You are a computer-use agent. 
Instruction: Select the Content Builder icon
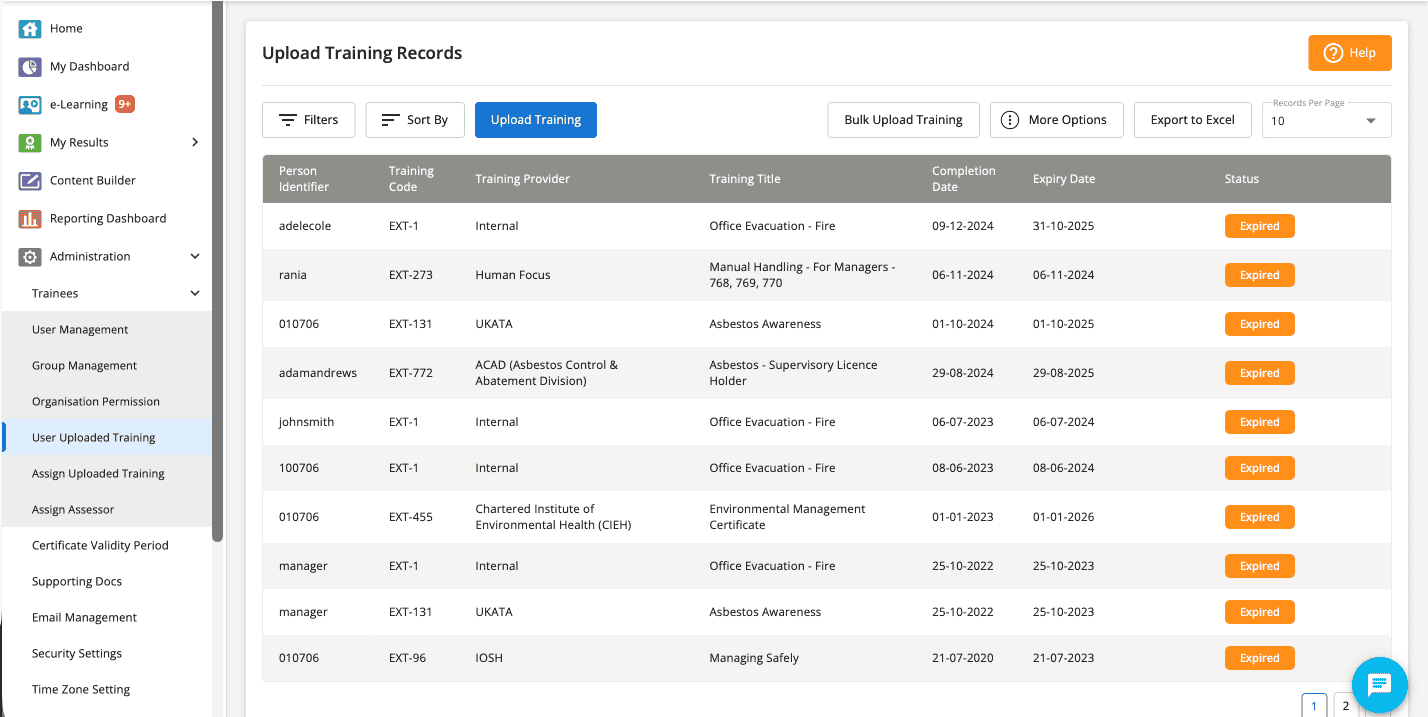(x=30, y=181)
